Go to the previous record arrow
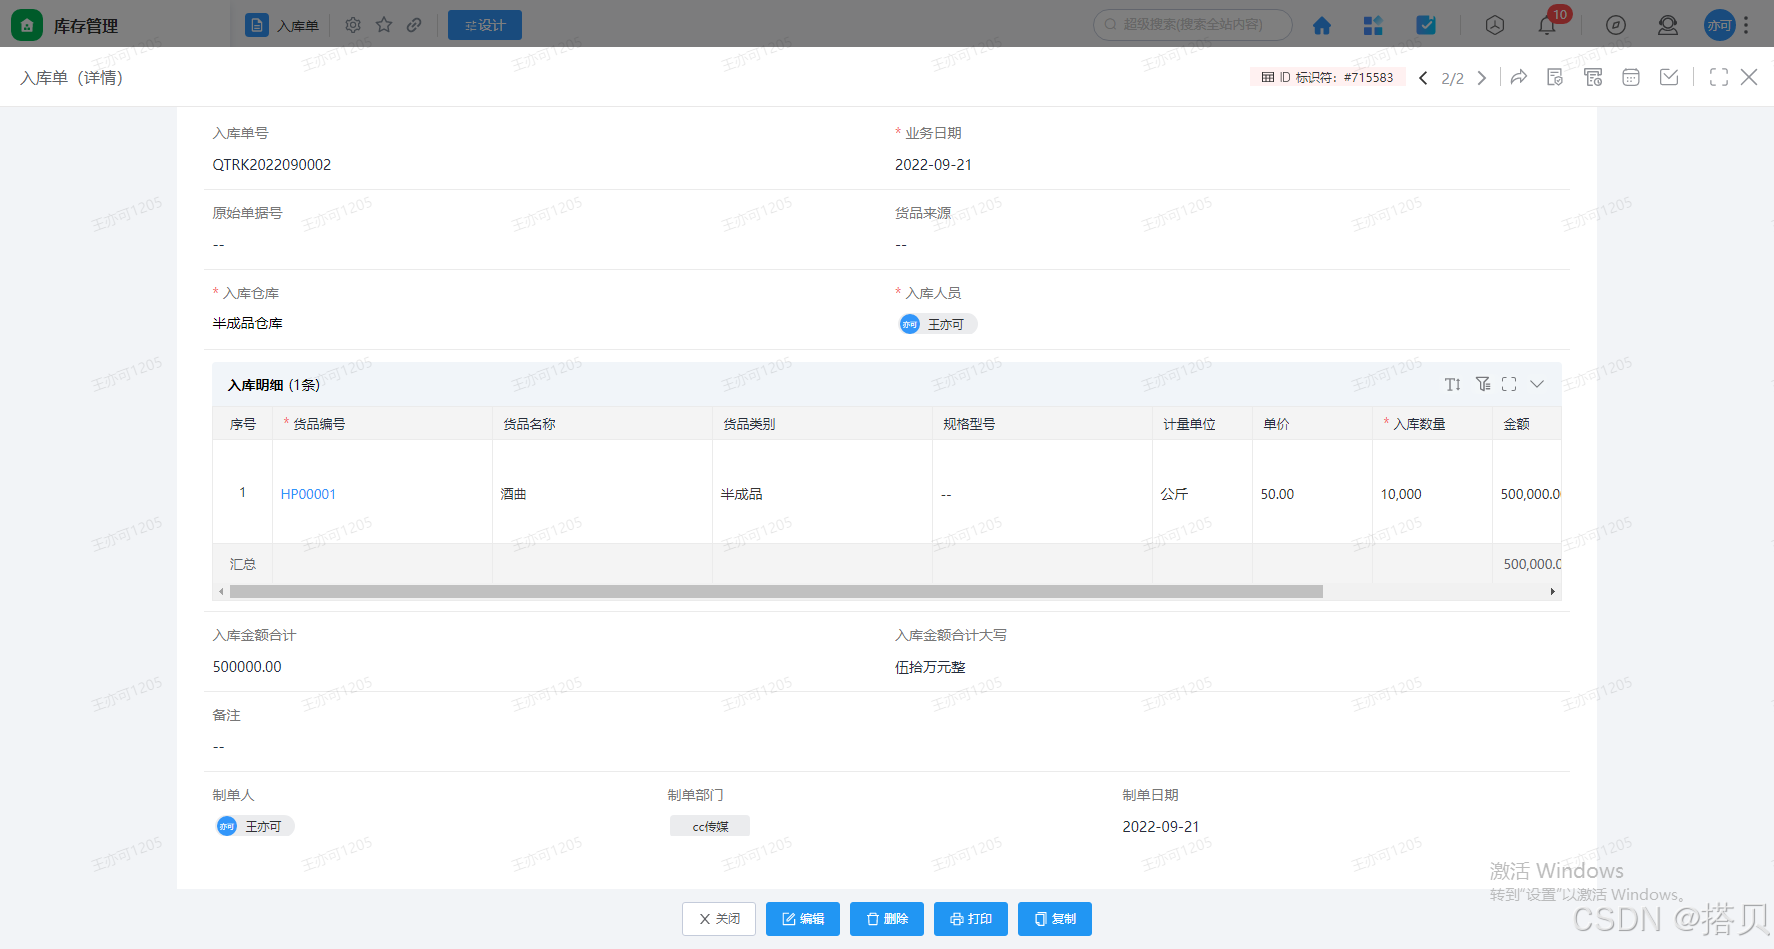Image resolution: width=1774 pixels, height=949 pixels. point(1423,78)
